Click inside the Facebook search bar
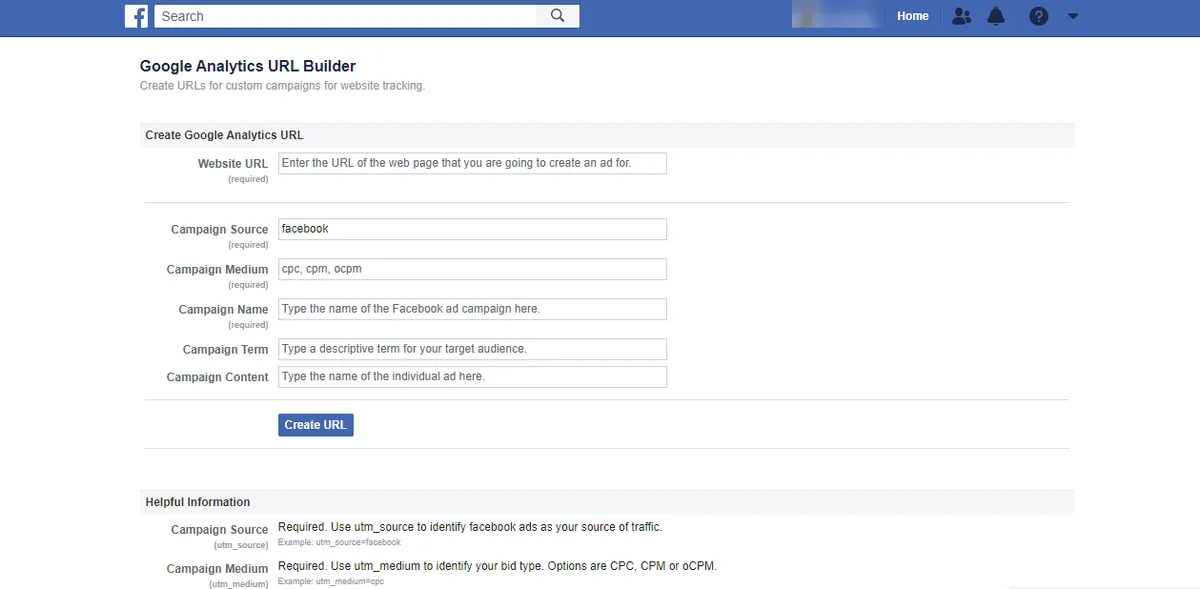Viewport: 1200px width, 589px height. [x=350, y=16]
